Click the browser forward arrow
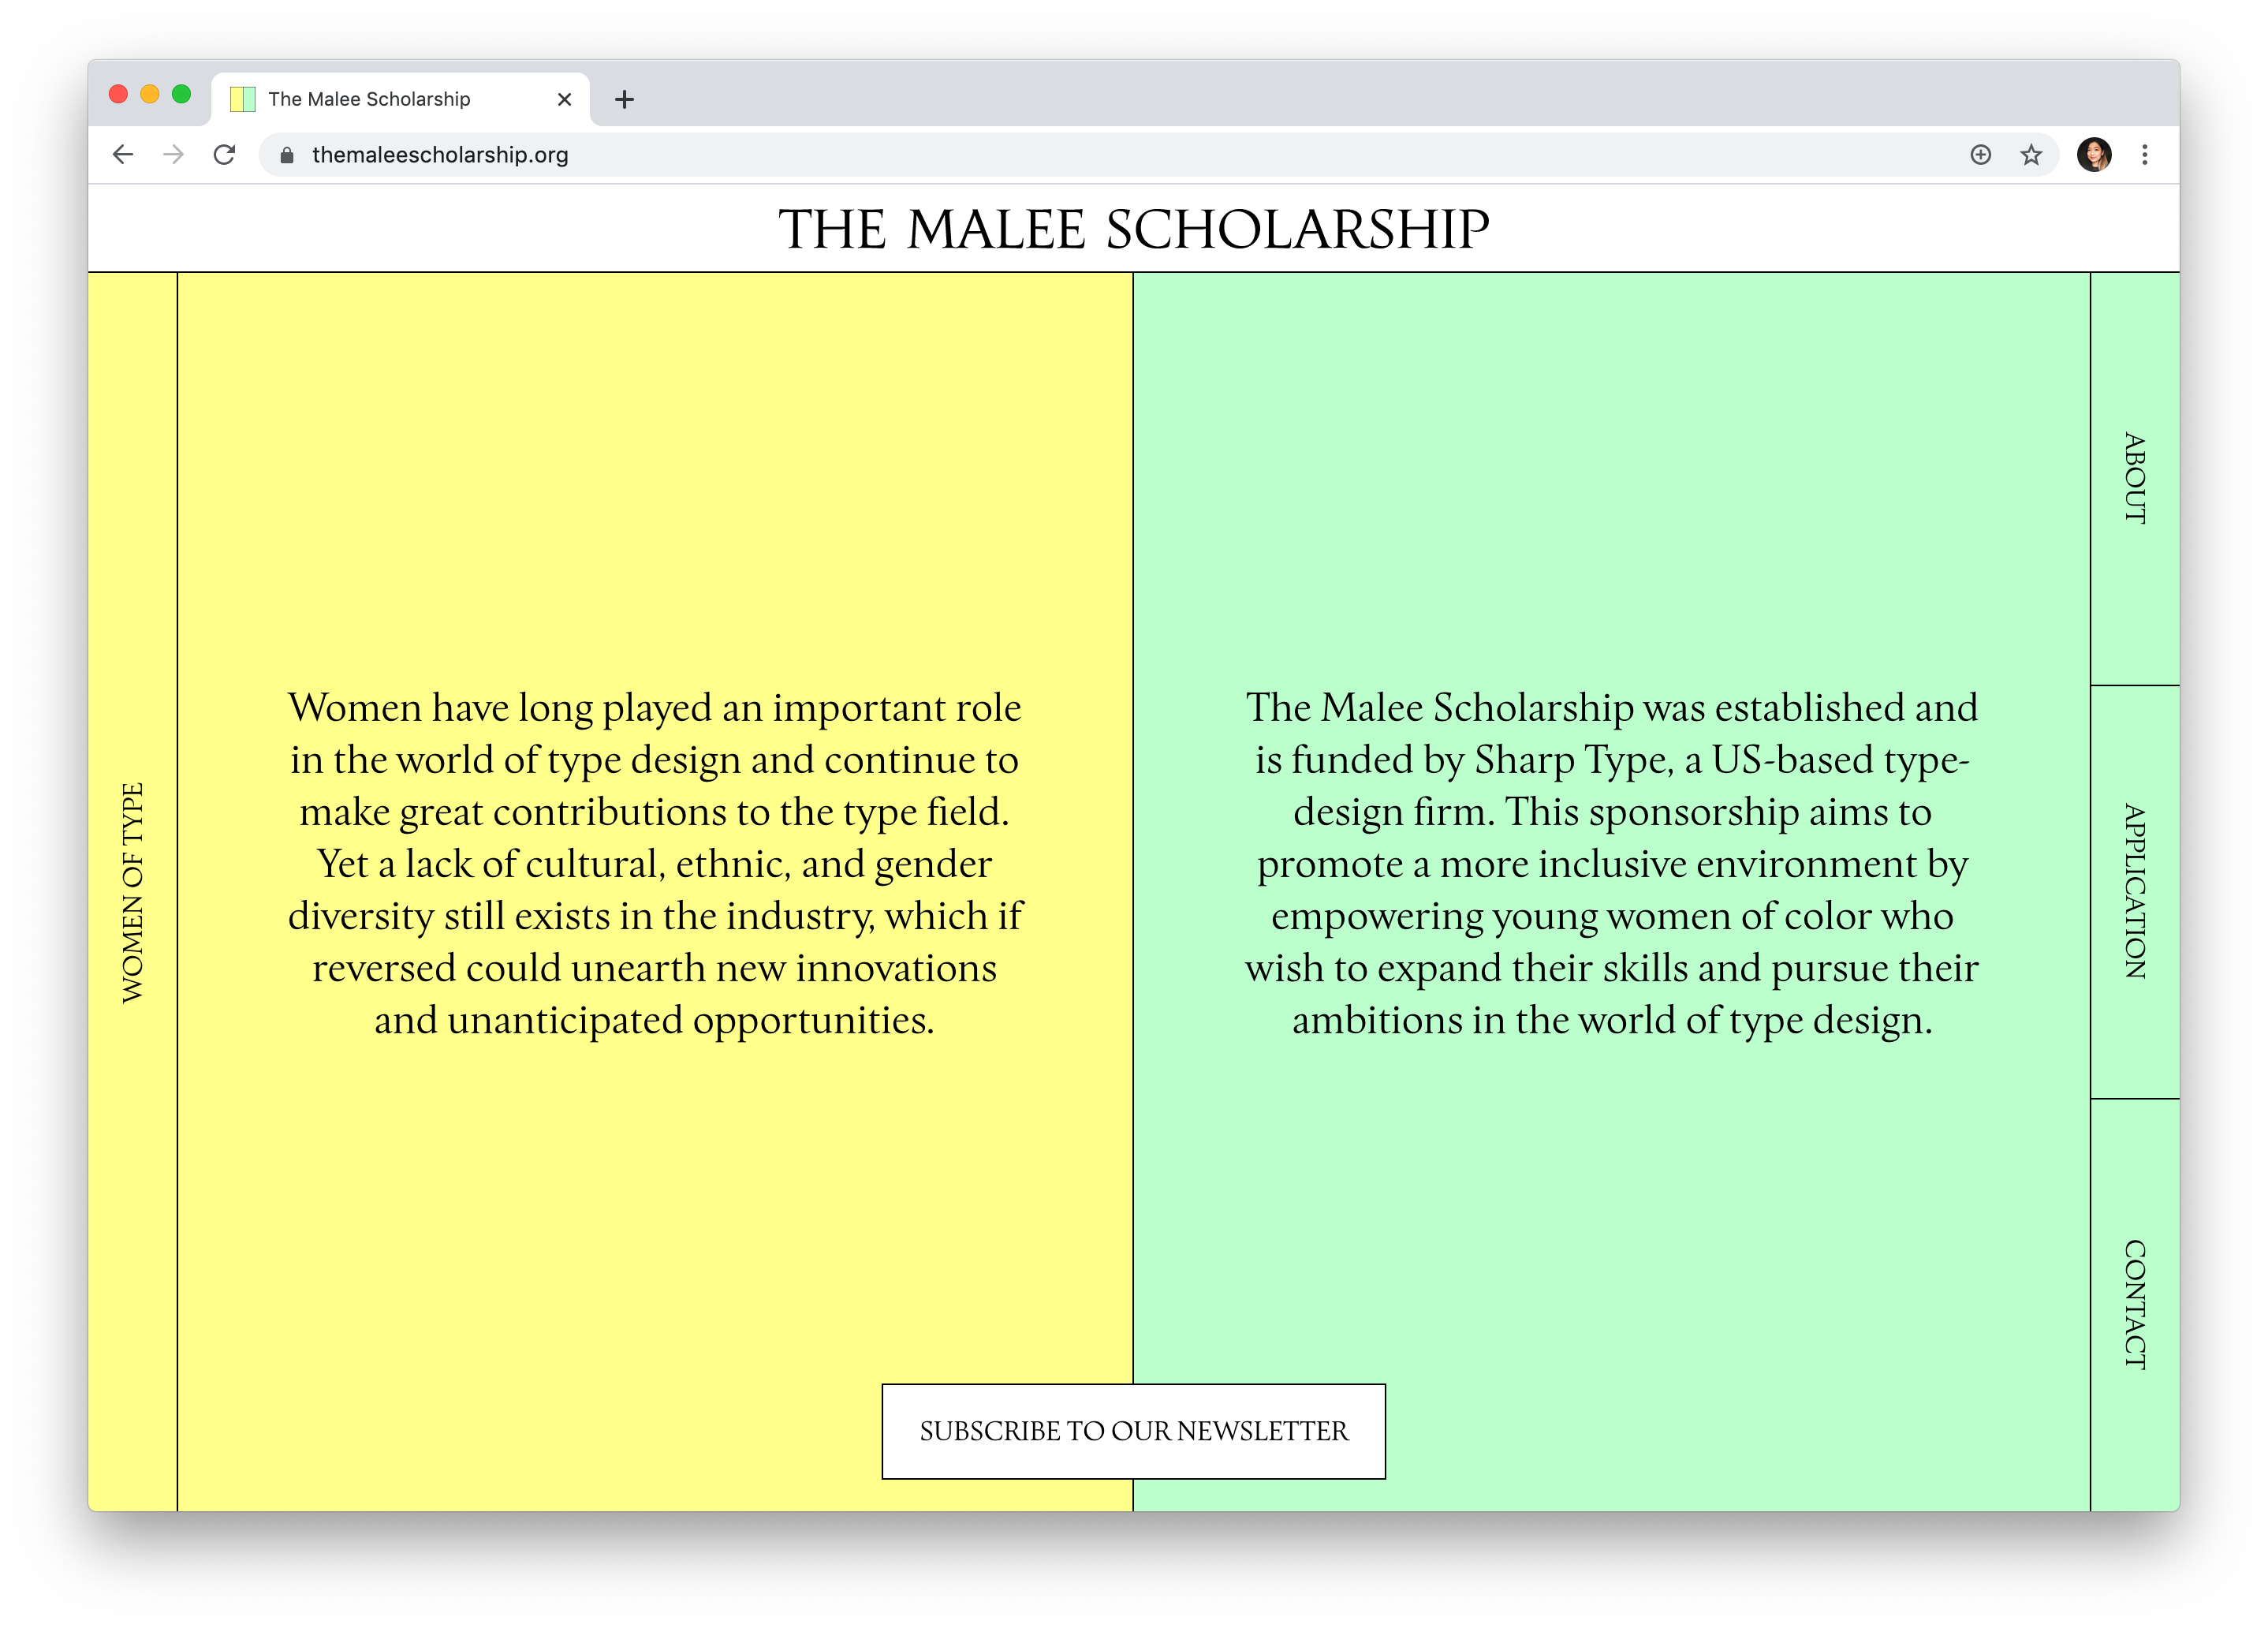Image resolution: width=2268 pixels, height=1628 pixels. pos(174,155)
